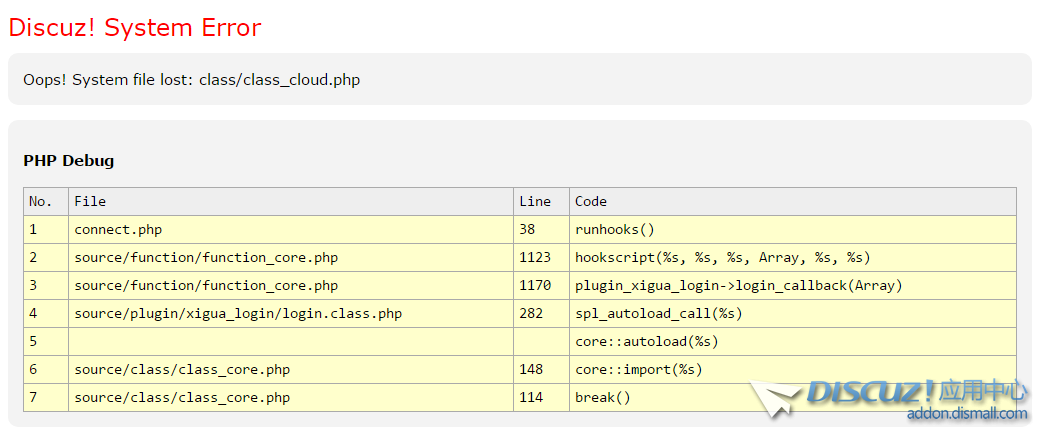Click row number '1' cell
Viewport: 1046px width, 439px height.
coord(46,230)
